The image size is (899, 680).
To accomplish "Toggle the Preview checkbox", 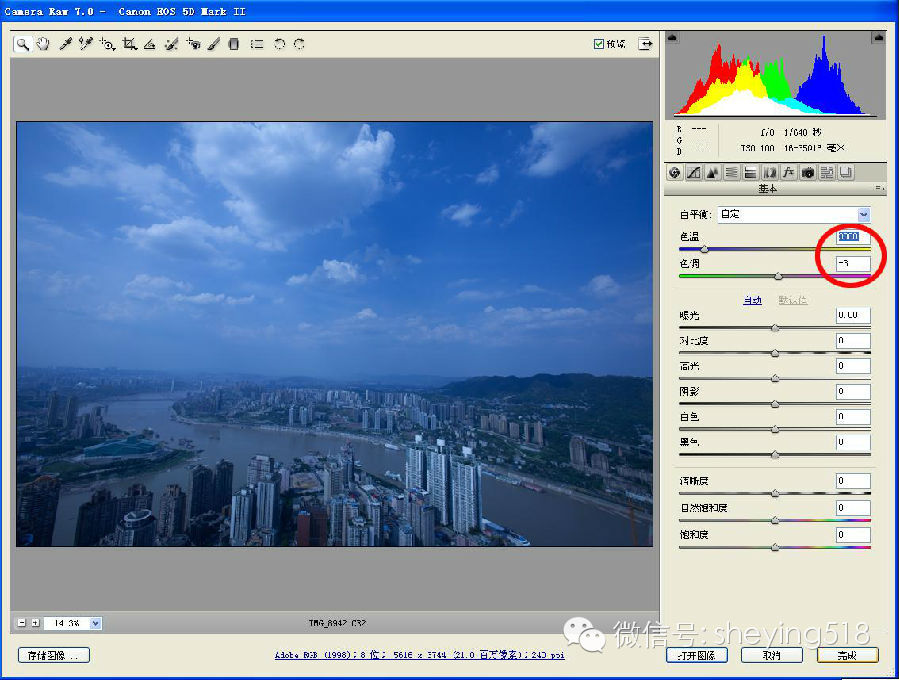I will point(599,44).
